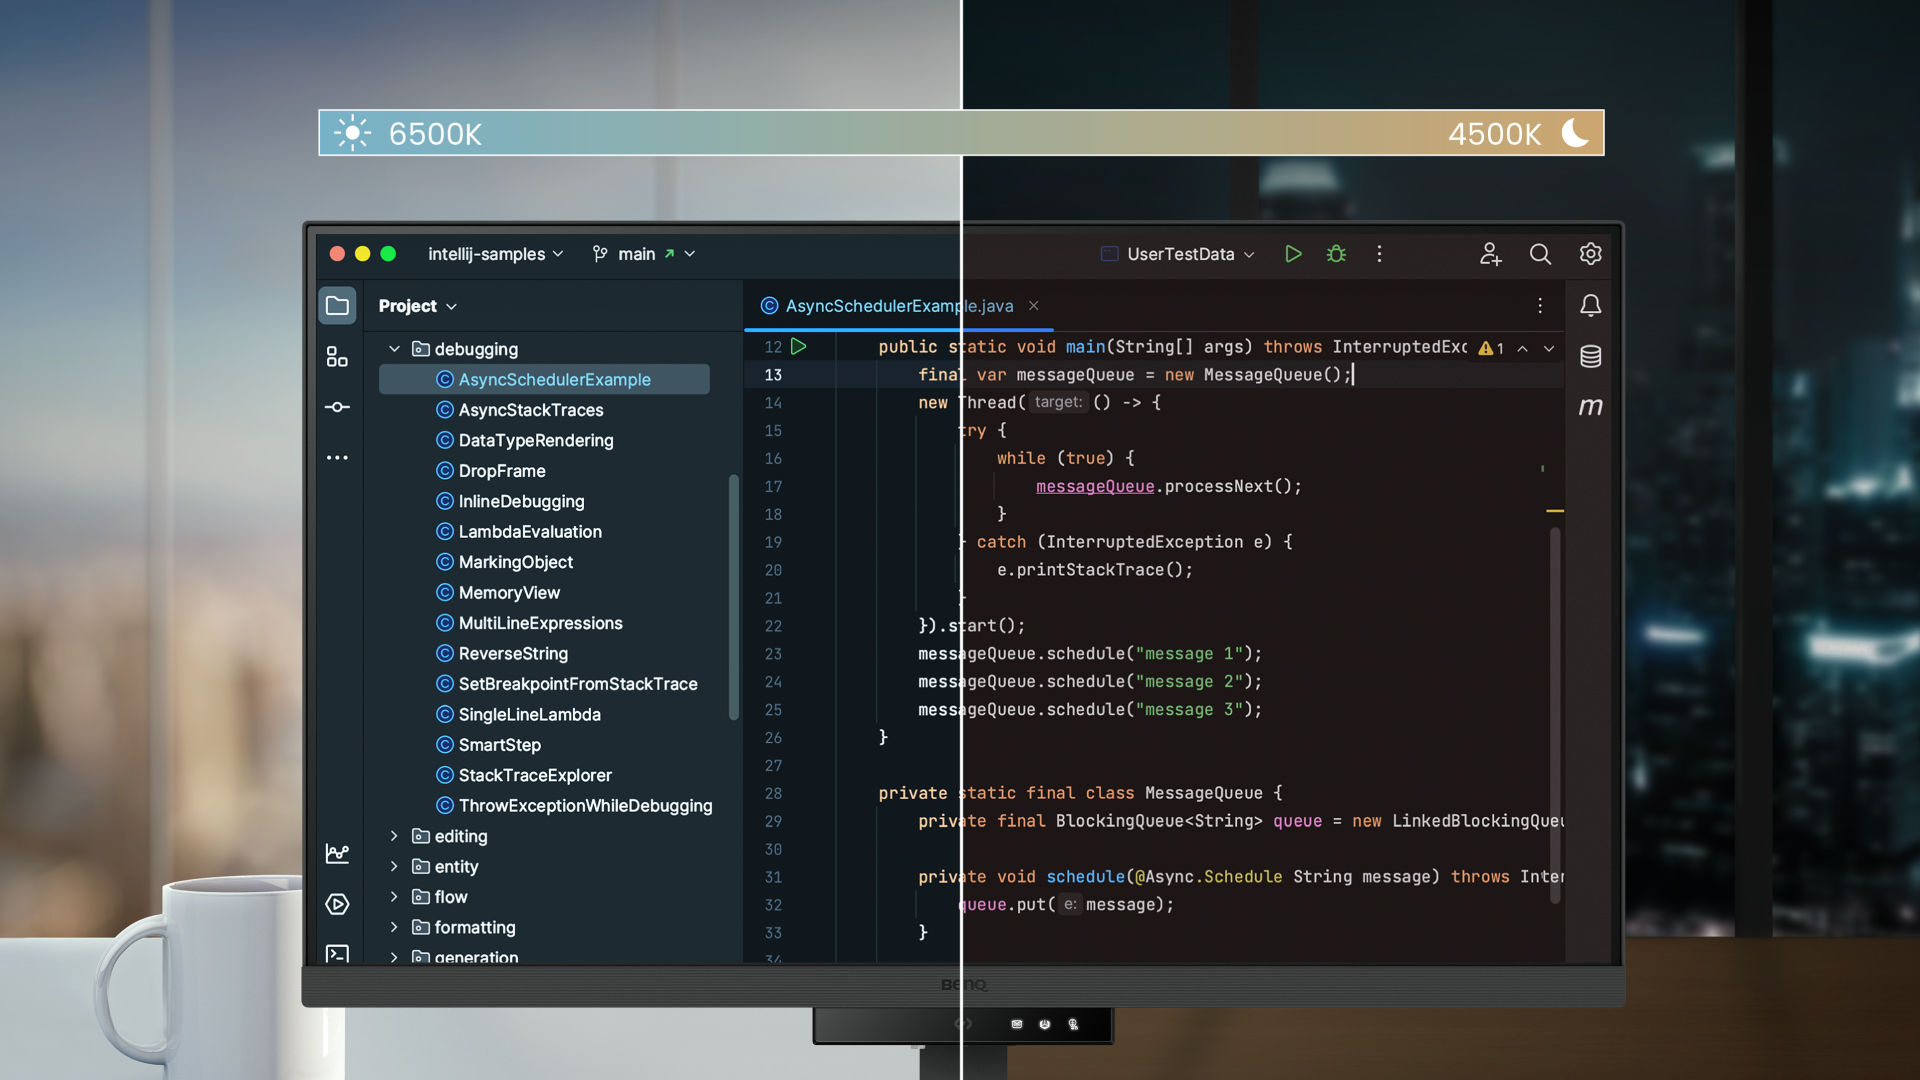Open IDE settings gear icon
Image resolution: width=1920 pixels, height=1080 pixels.
[x=1590, y=254]
